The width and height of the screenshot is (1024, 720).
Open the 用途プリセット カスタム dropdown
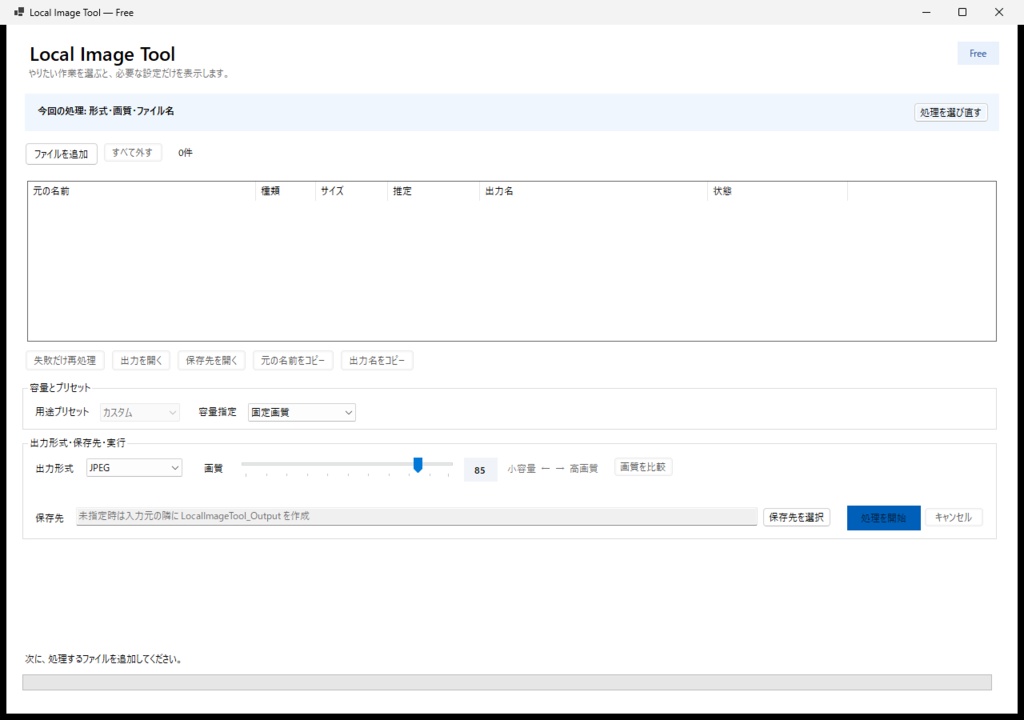point(140,412)
